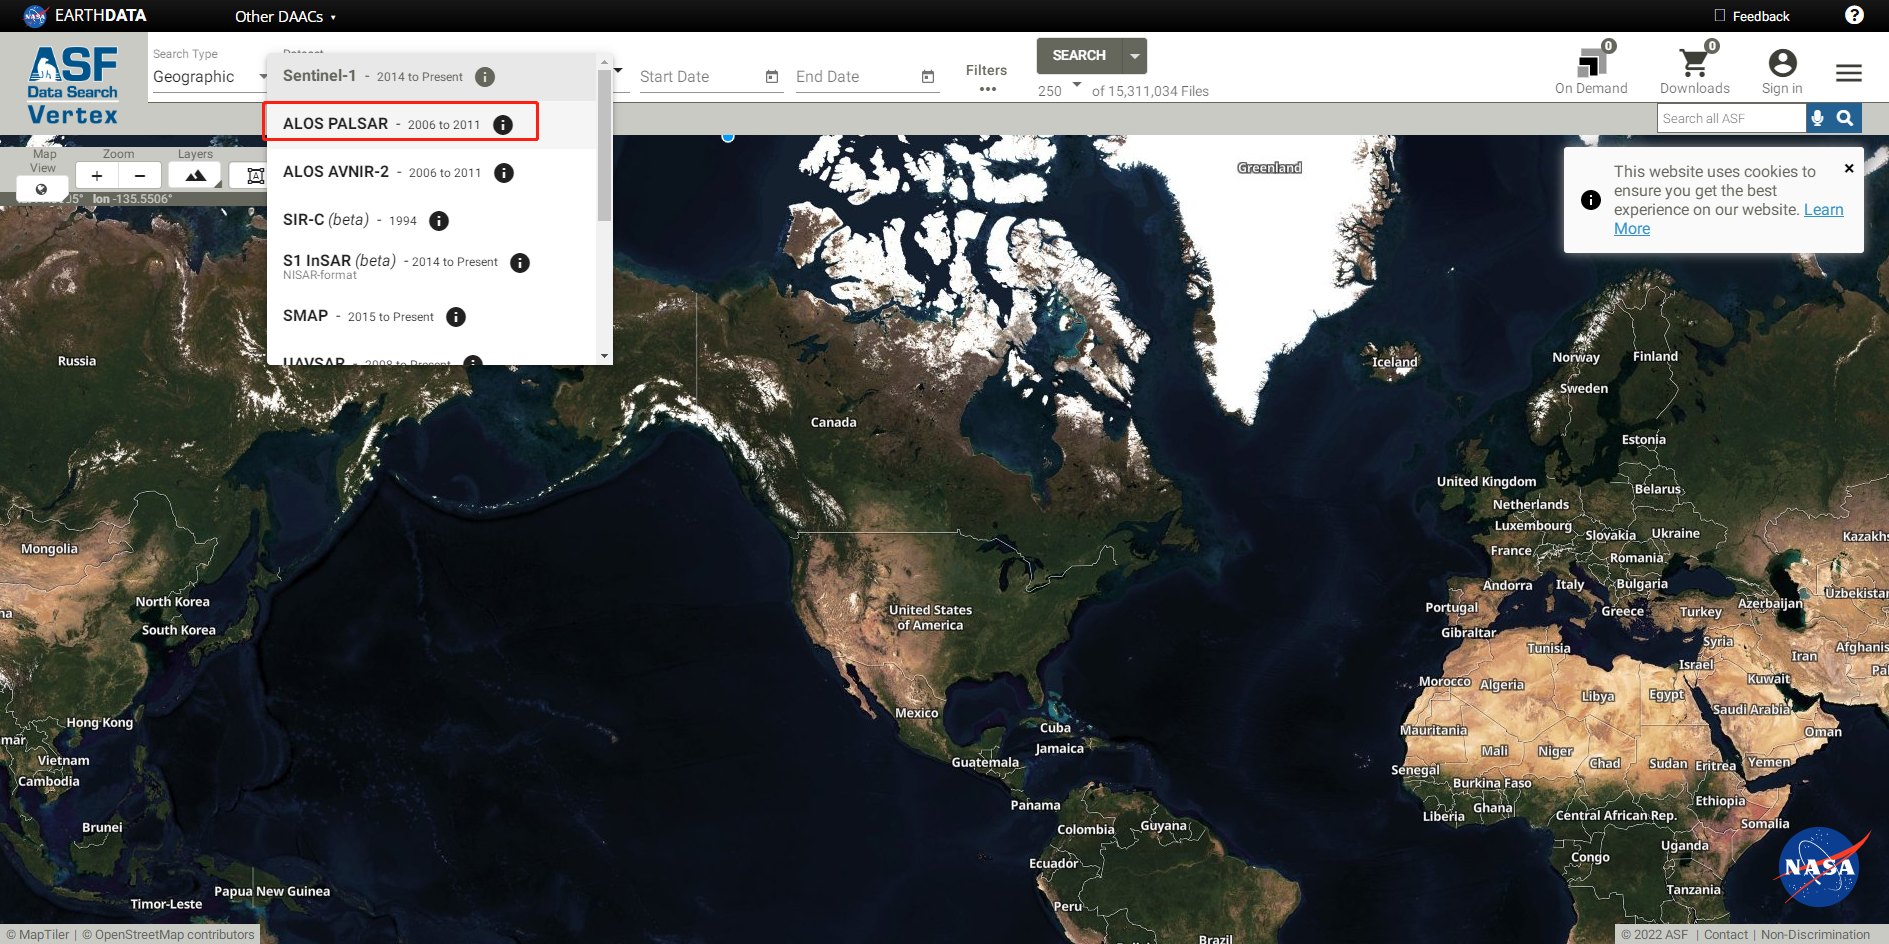Open Contact footer link
The image size is (1889, 944).
coord(1726,935)
